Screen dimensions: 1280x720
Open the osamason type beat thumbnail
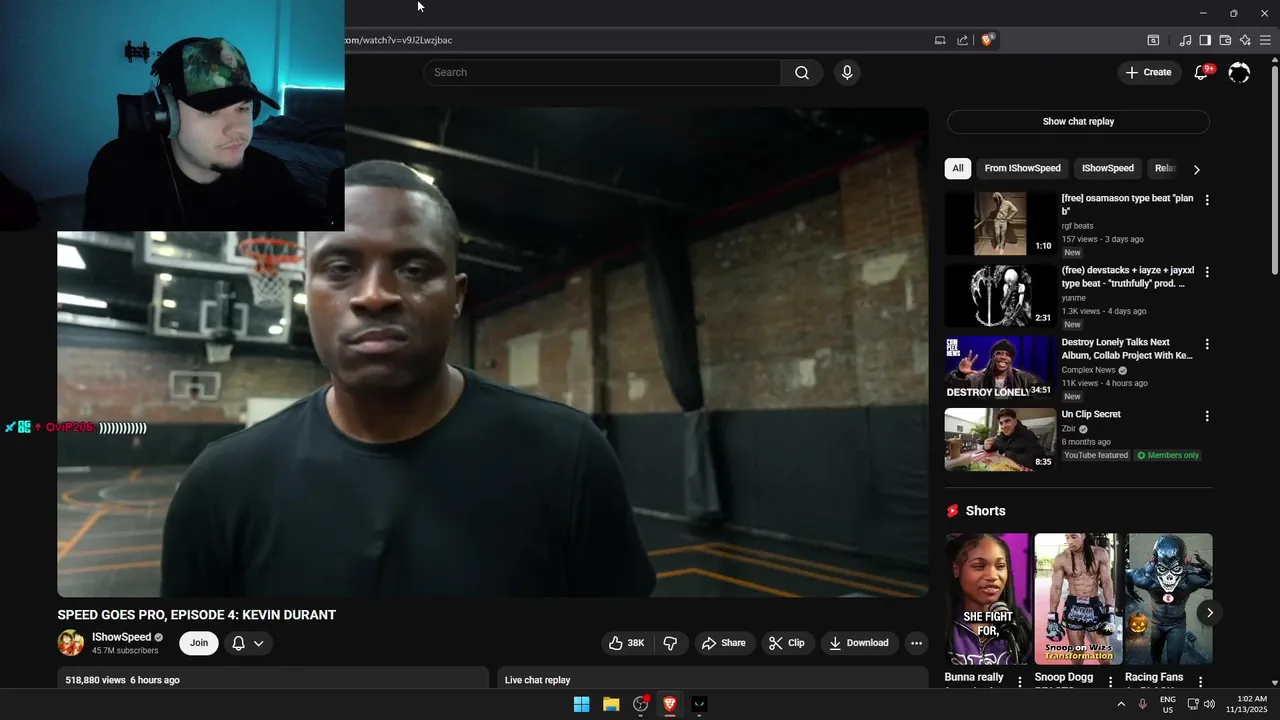pos(1000,224)
